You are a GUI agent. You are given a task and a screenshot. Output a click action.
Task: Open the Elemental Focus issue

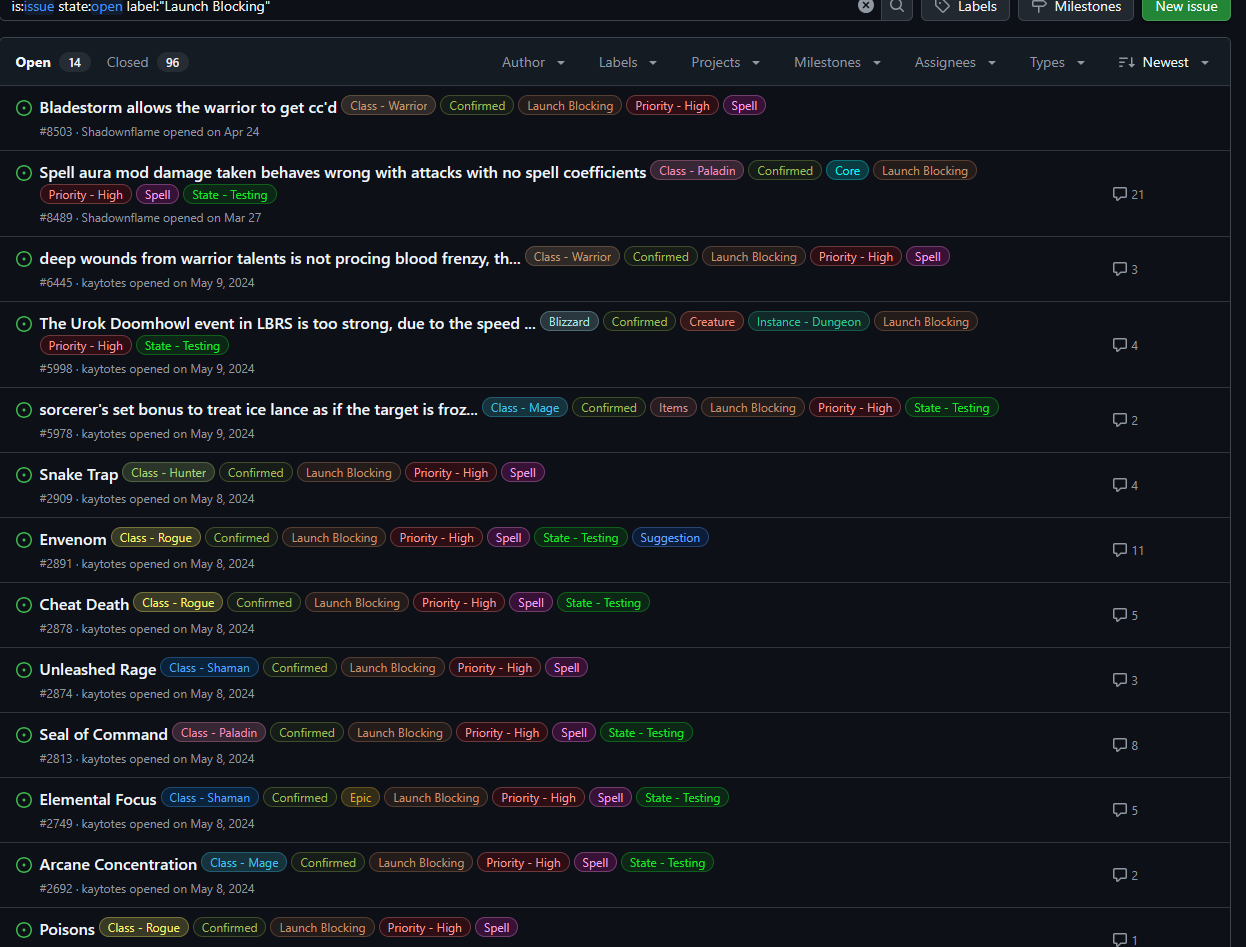click(98, 799)
